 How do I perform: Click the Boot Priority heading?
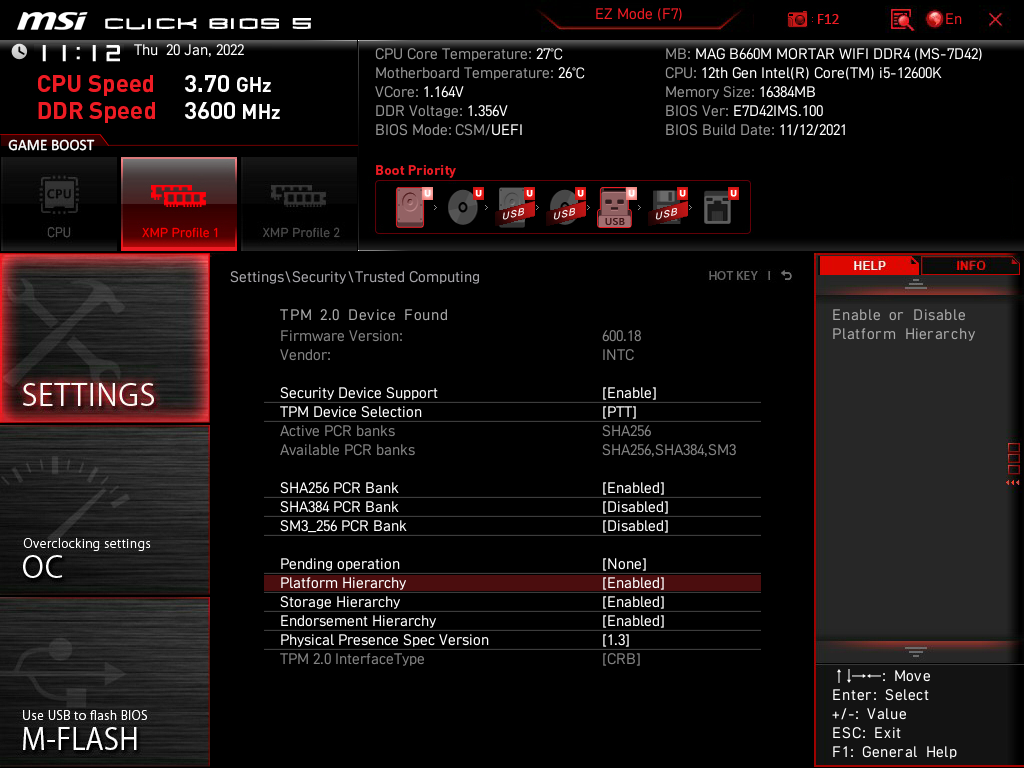pyautogui.click(x=415, y=170)
